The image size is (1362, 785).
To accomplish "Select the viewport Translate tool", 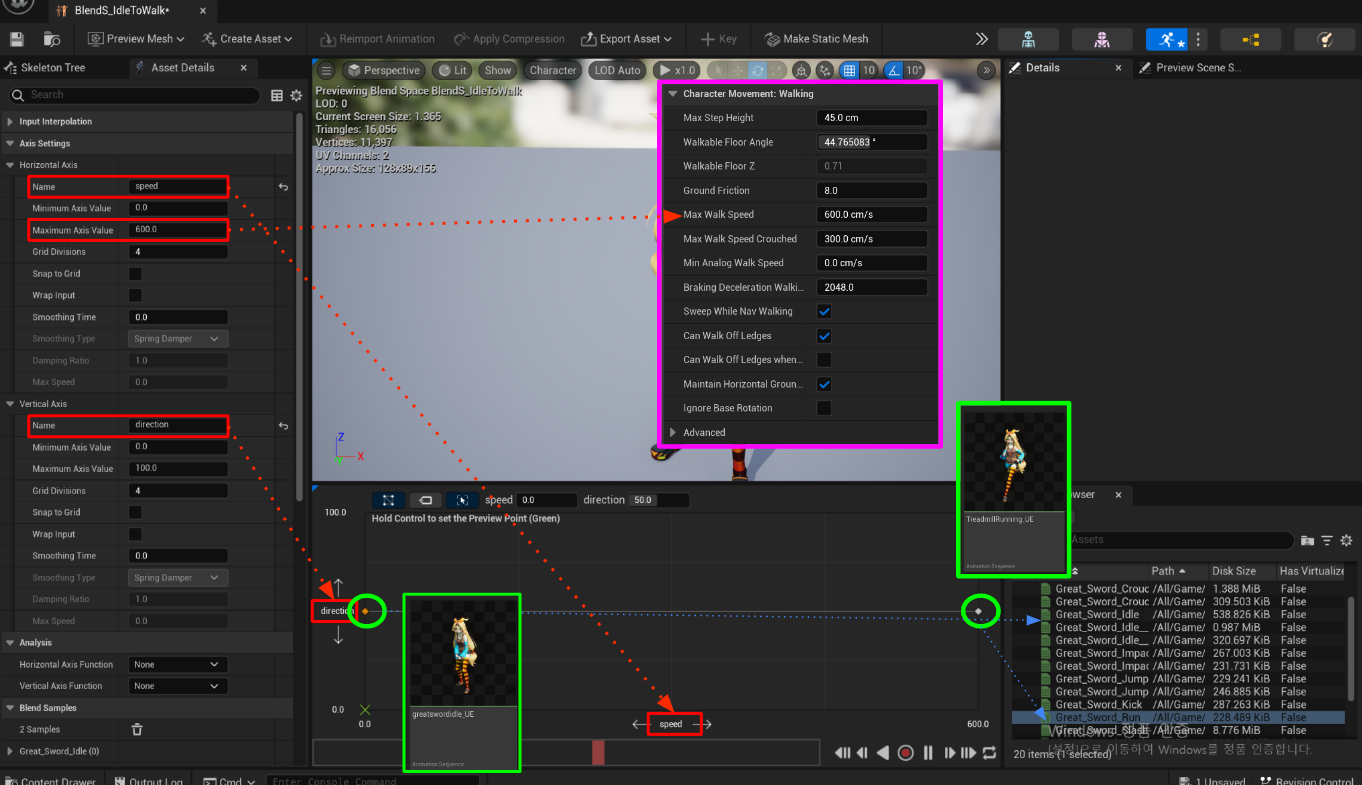I will [738, 70].
